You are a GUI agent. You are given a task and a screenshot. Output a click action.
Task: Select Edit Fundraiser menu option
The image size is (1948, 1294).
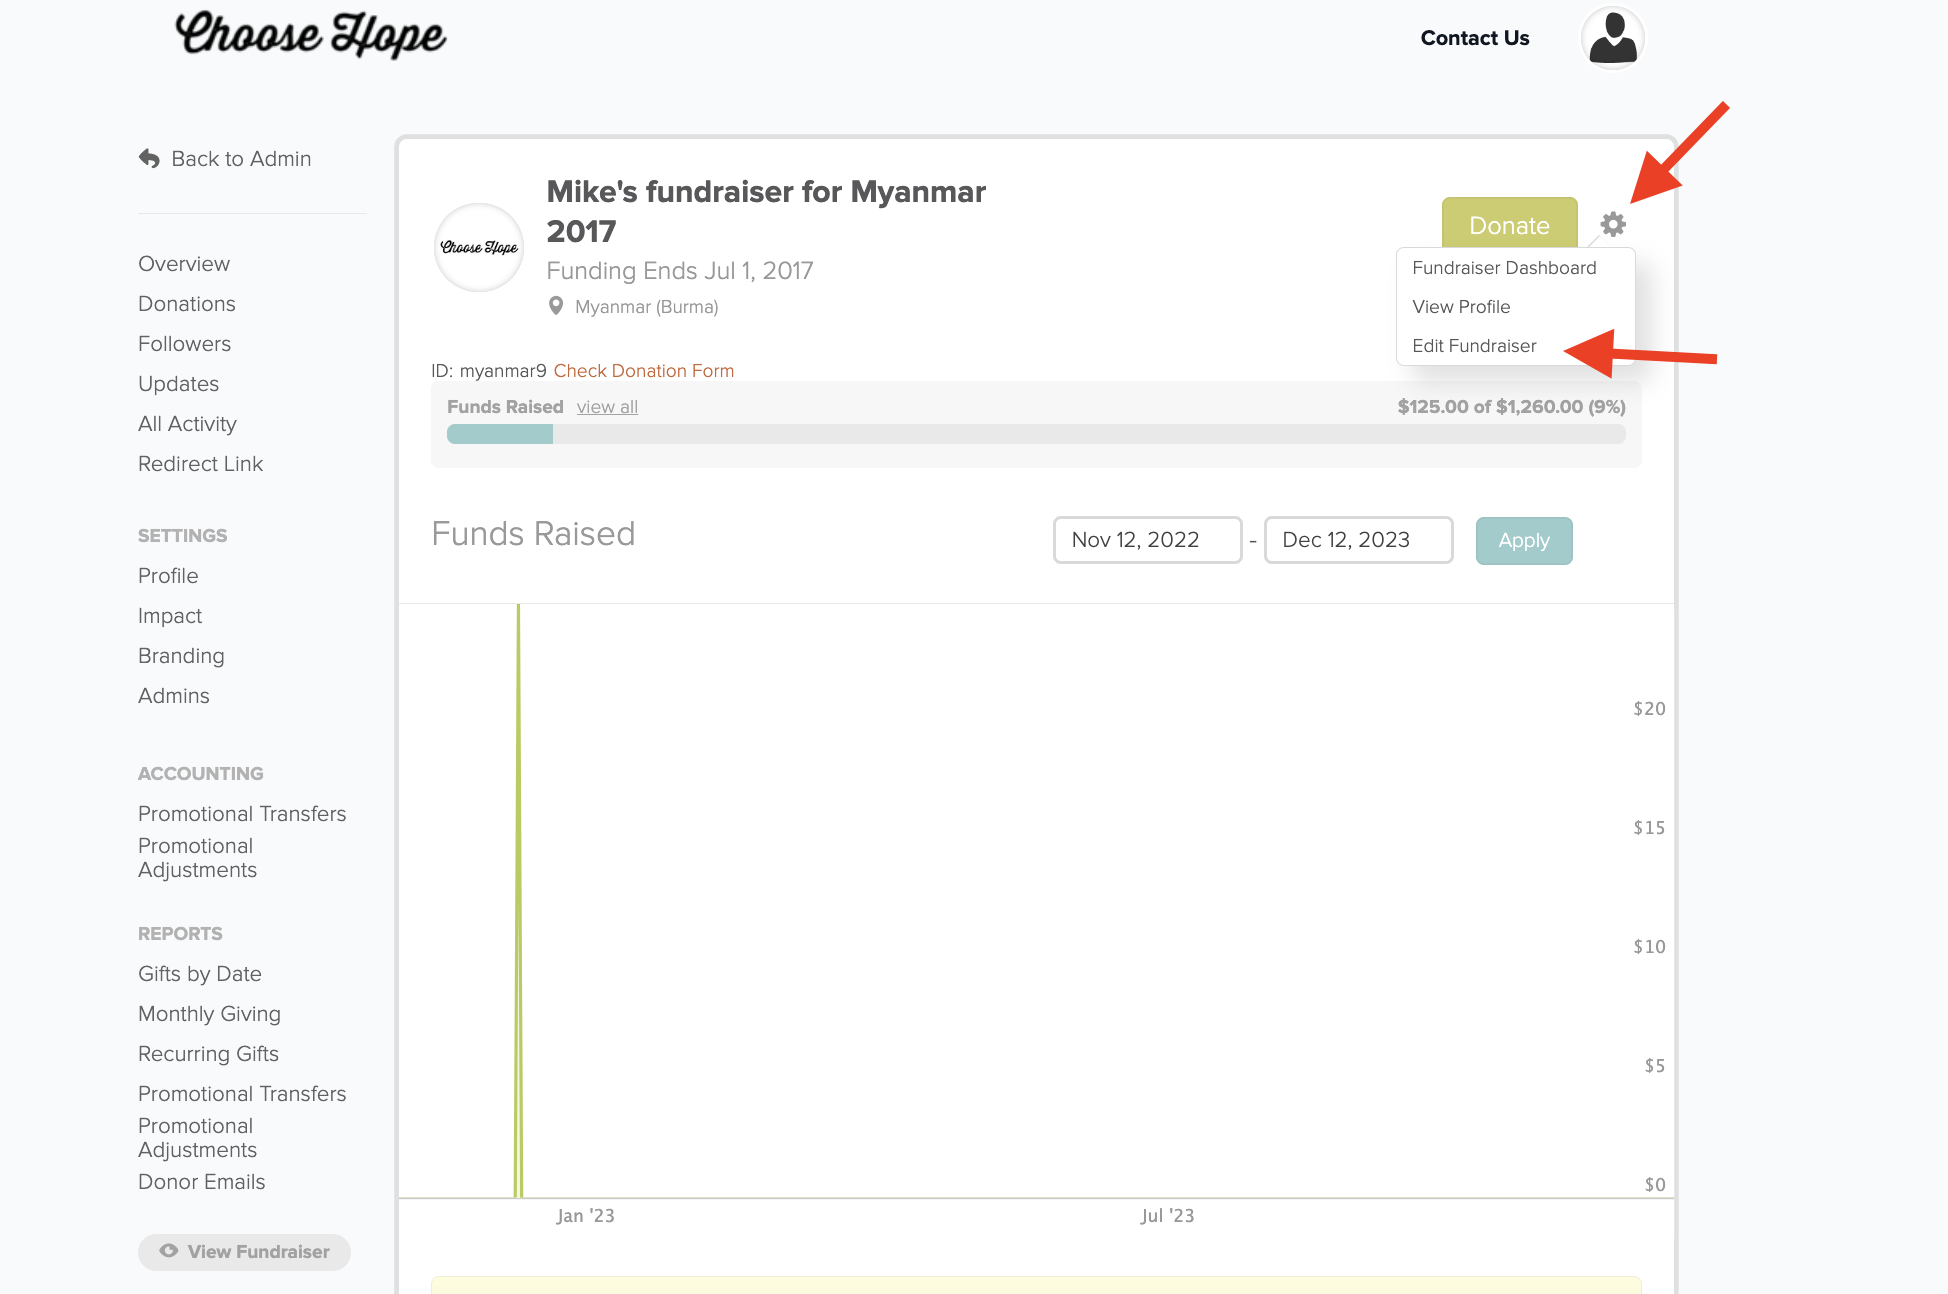click(1474, 346)
